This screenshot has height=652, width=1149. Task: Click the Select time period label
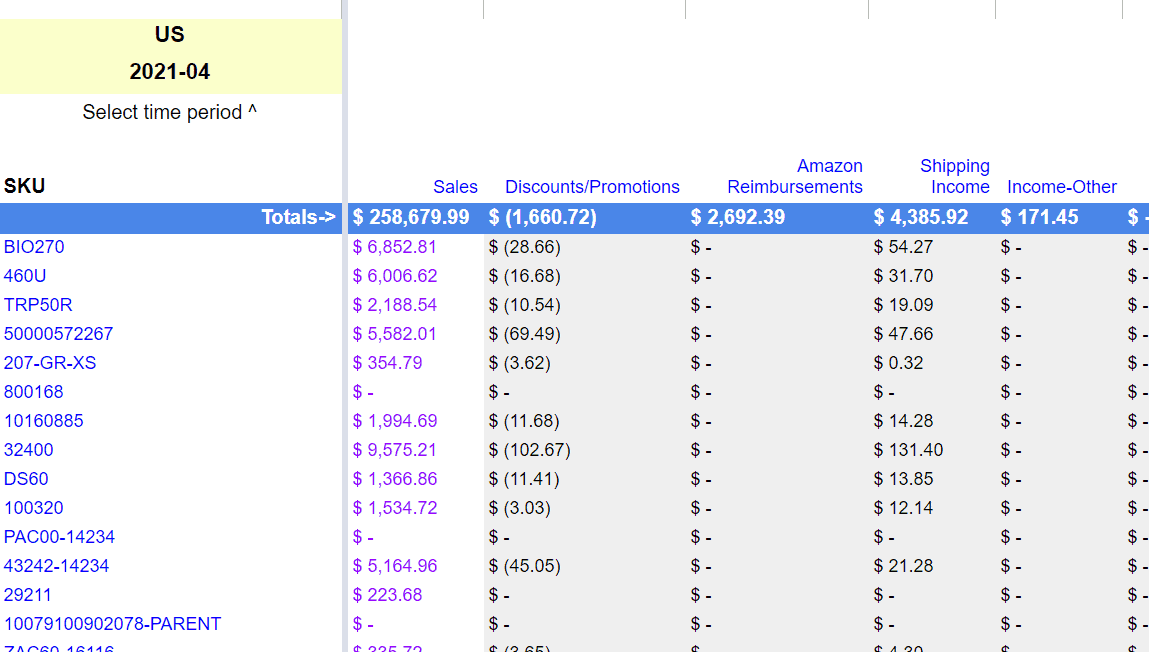(x=169, y=112)
